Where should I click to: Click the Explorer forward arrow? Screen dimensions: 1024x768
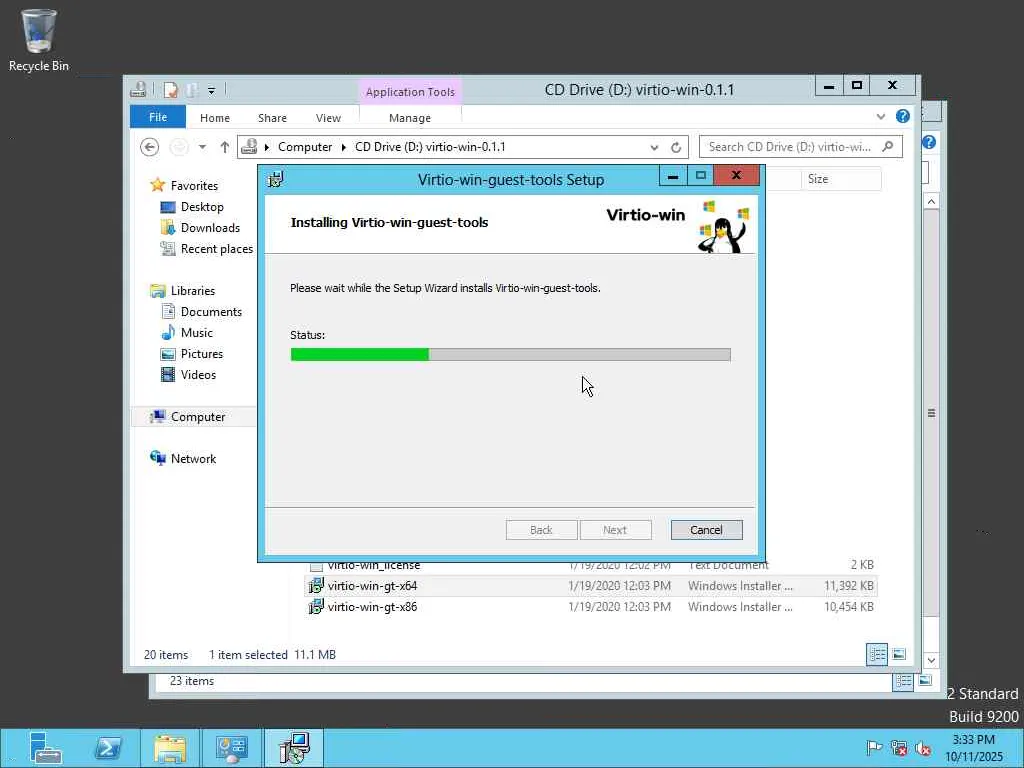tap(178, 147)
